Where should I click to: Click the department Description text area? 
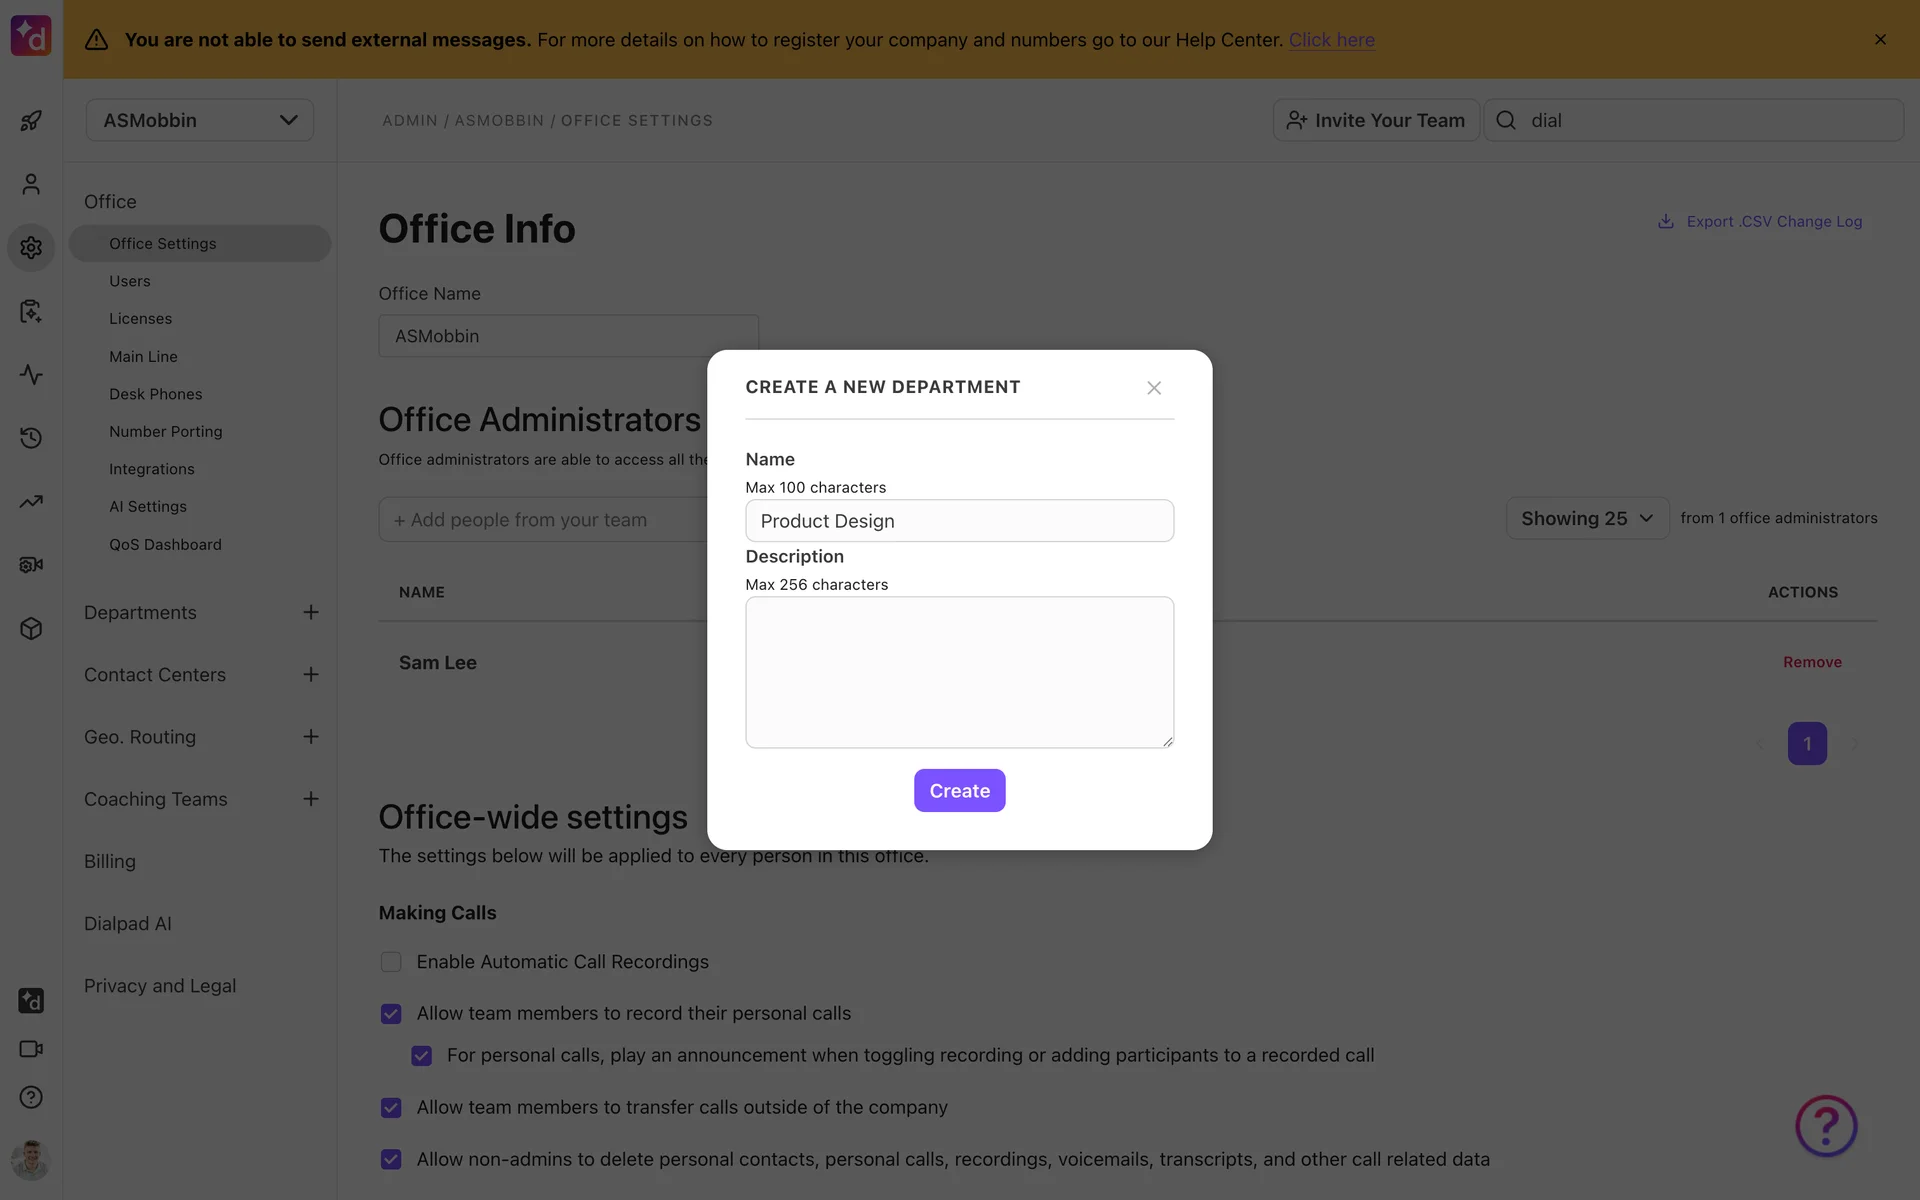[x=959, y=672]
